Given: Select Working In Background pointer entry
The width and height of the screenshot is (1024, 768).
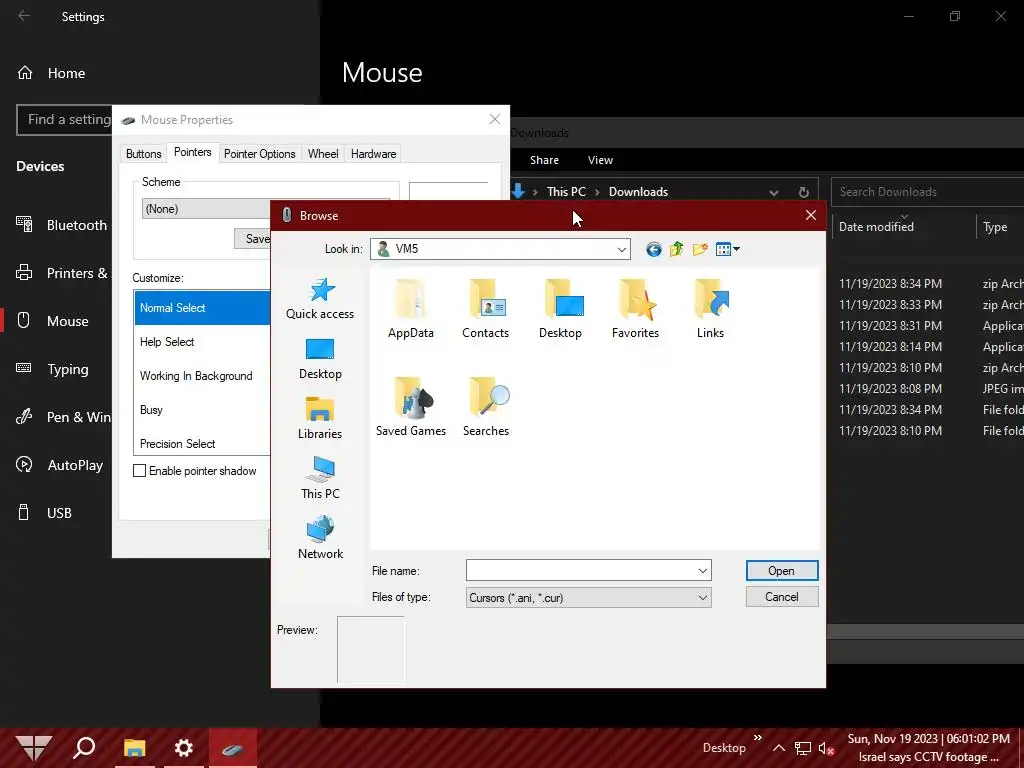Looking at the screenshot, I should click(x=202, y=376).
